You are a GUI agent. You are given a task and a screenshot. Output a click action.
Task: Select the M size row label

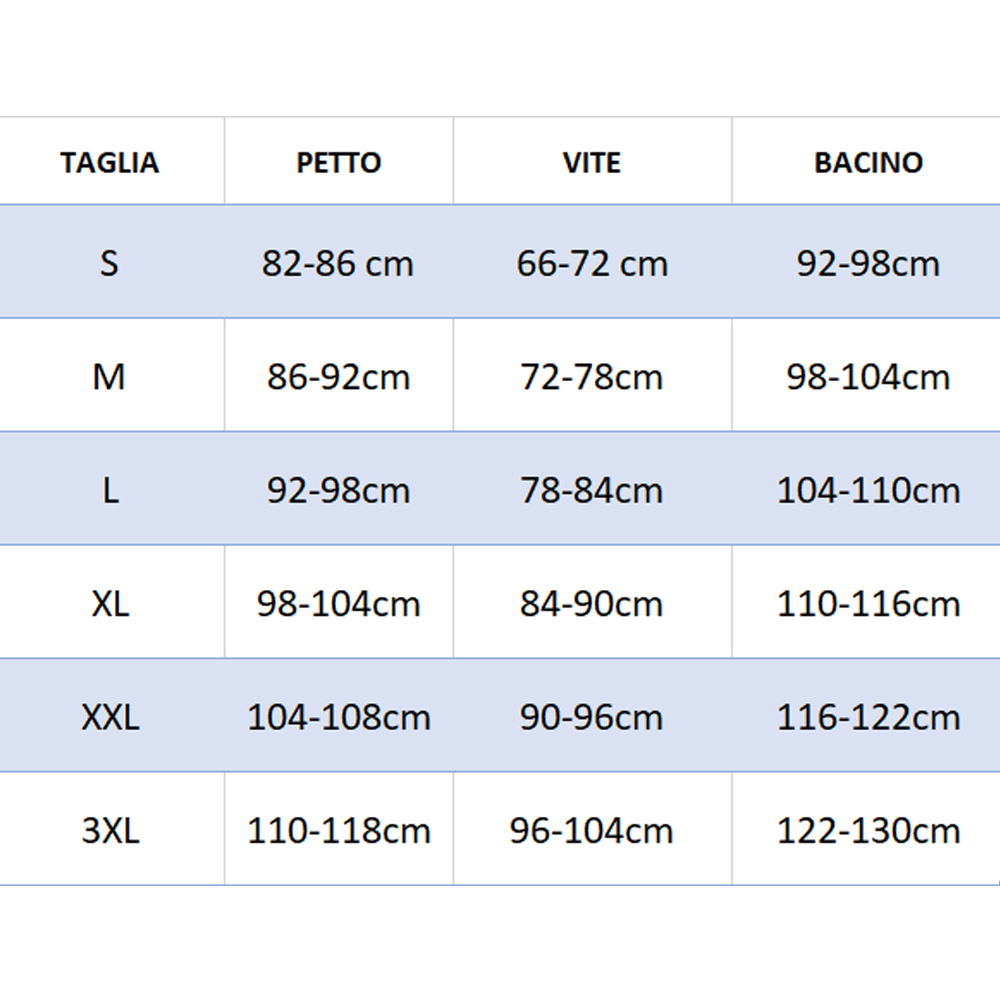pyautogui.click(x=109, y=377)
